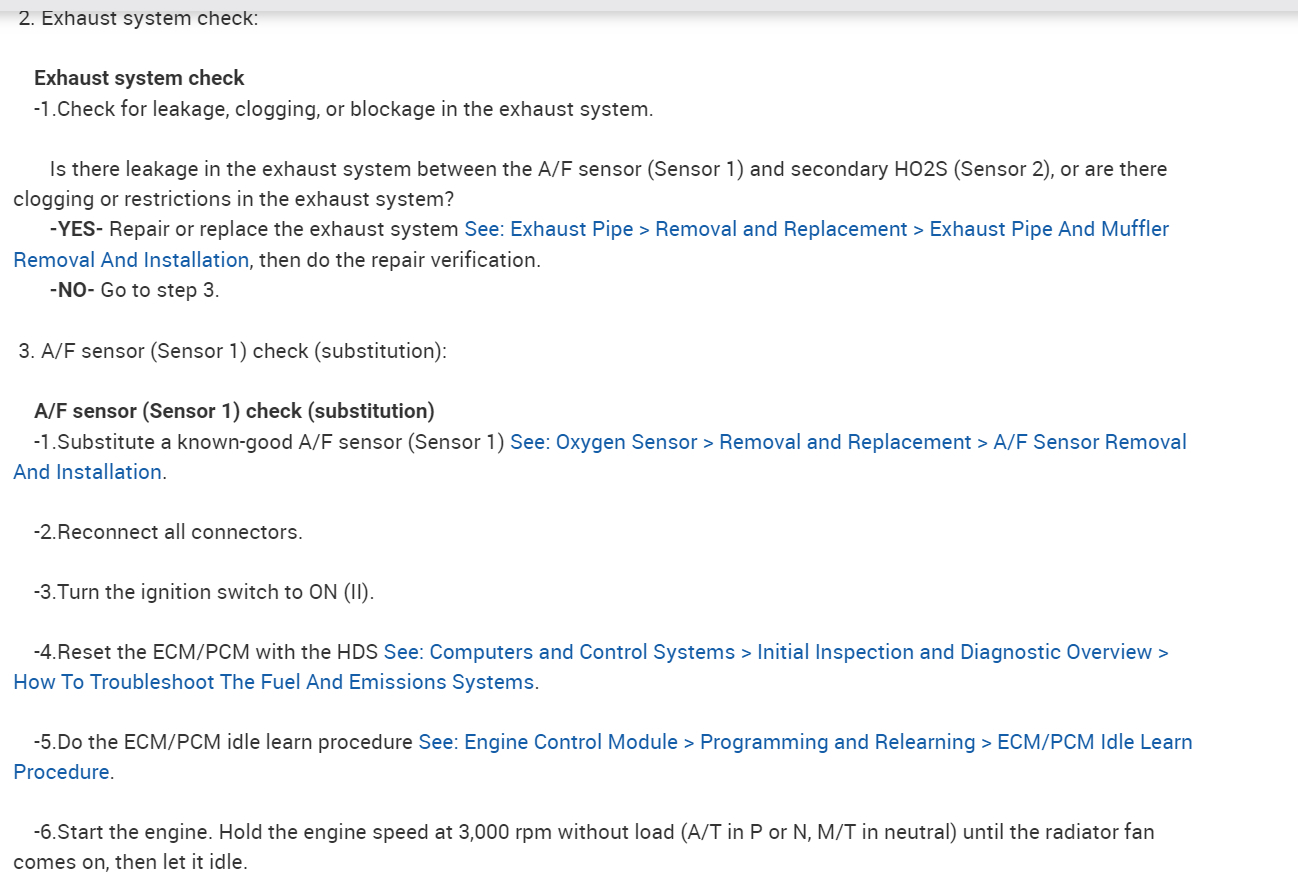The width and height of the screenshot is (1298, 889).
Task: Click the bold -YES- answer label
Action: click(76, 229)
